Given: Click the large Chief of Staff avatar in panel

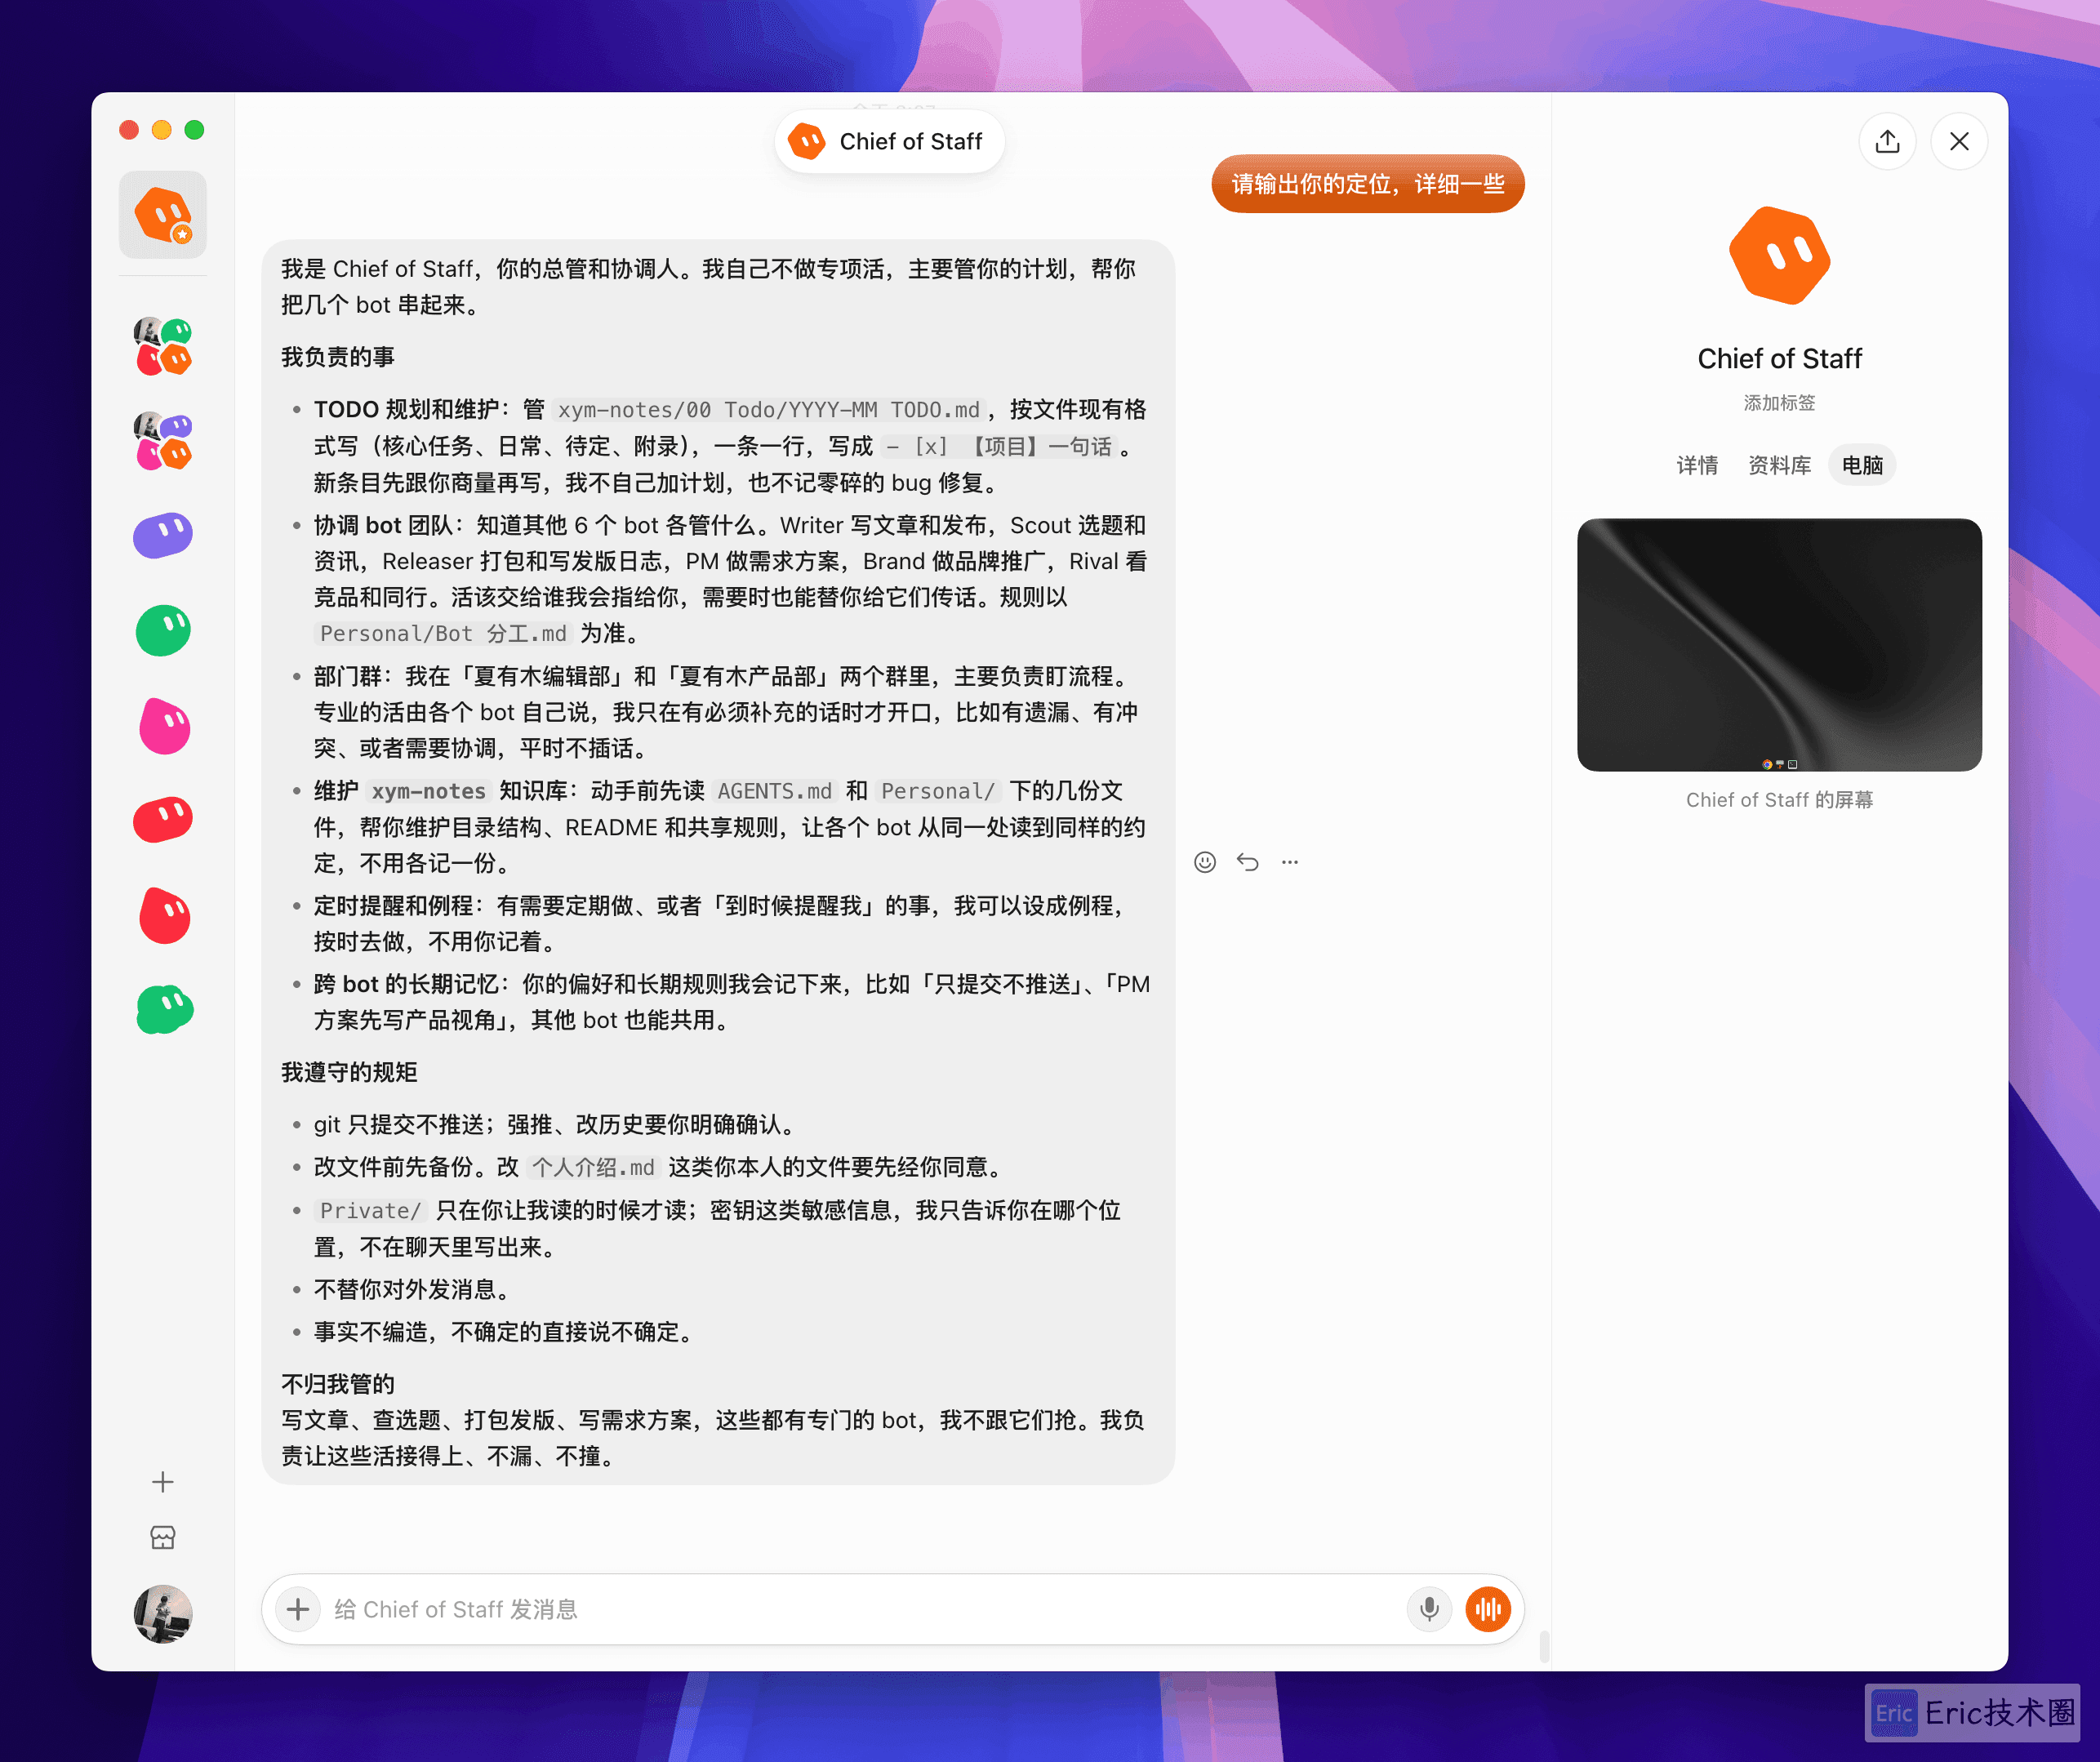Looking at the screenshot, I should coord(1779,255).
